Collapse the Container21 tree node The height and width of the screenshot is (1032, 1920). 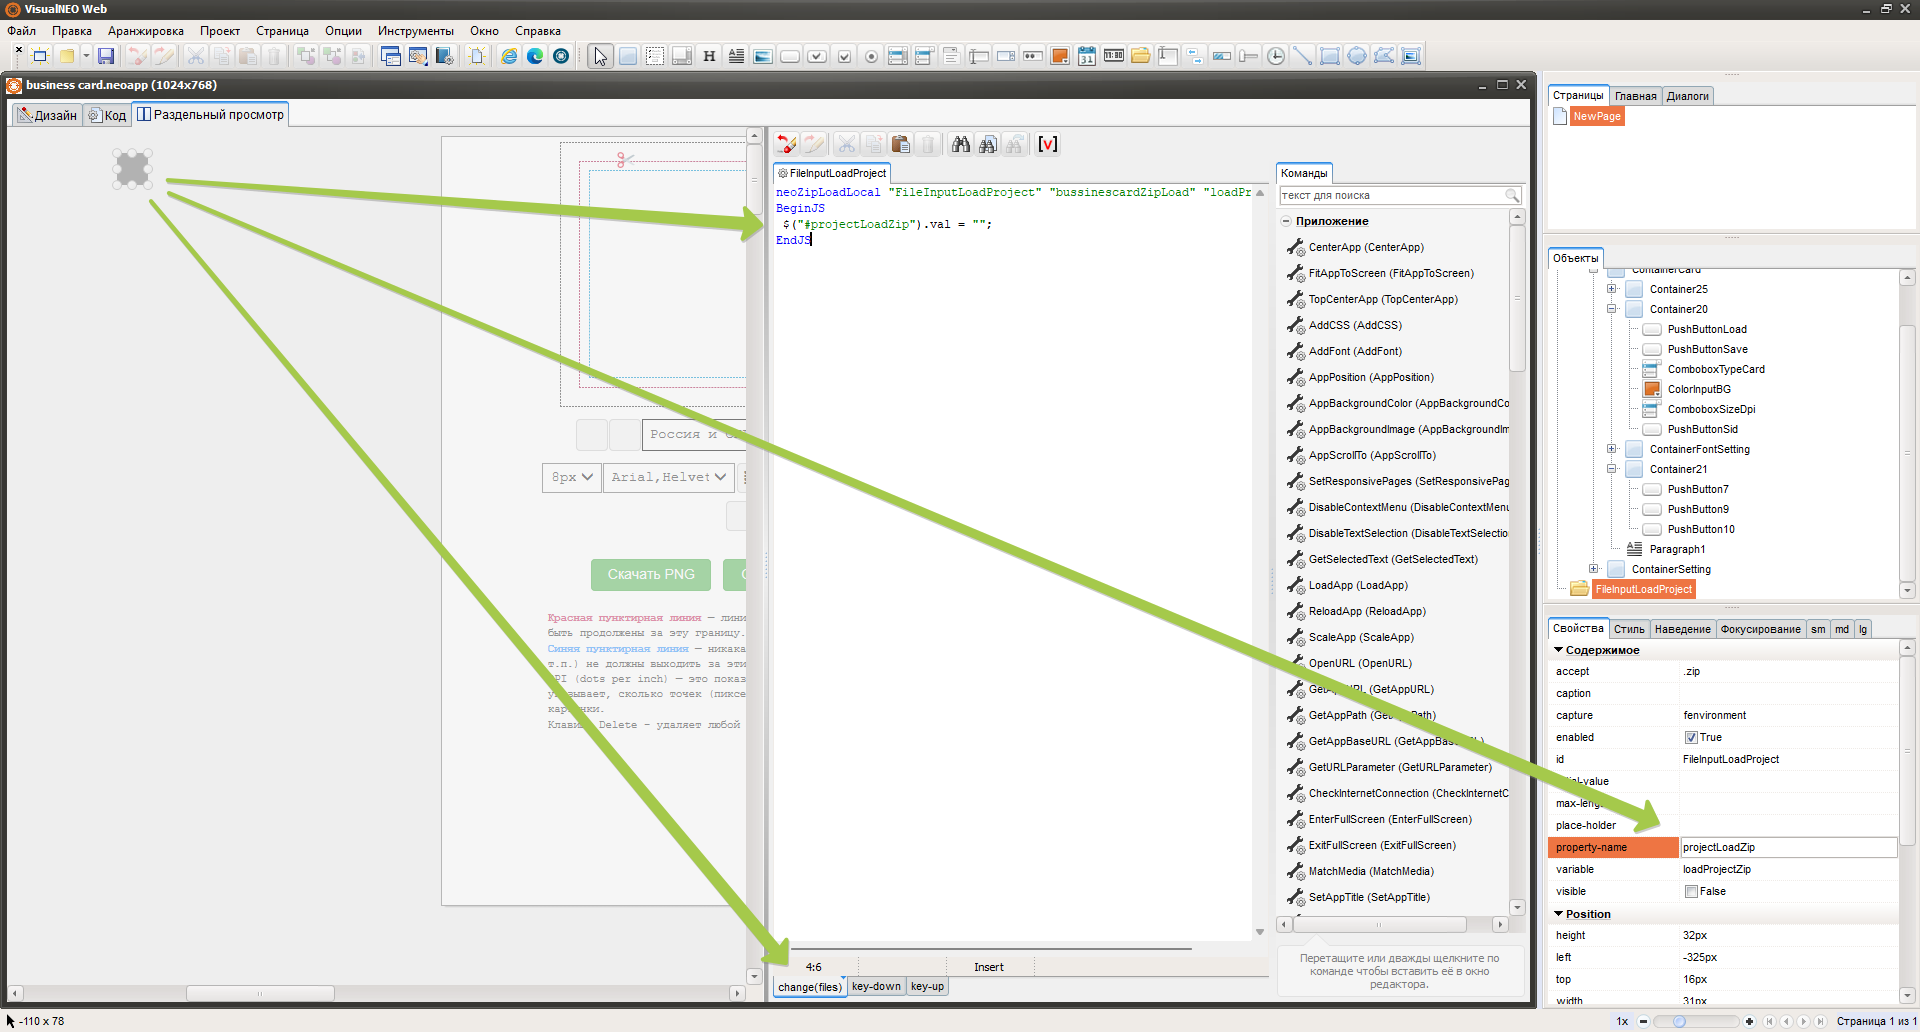(x=1612, y=470)
